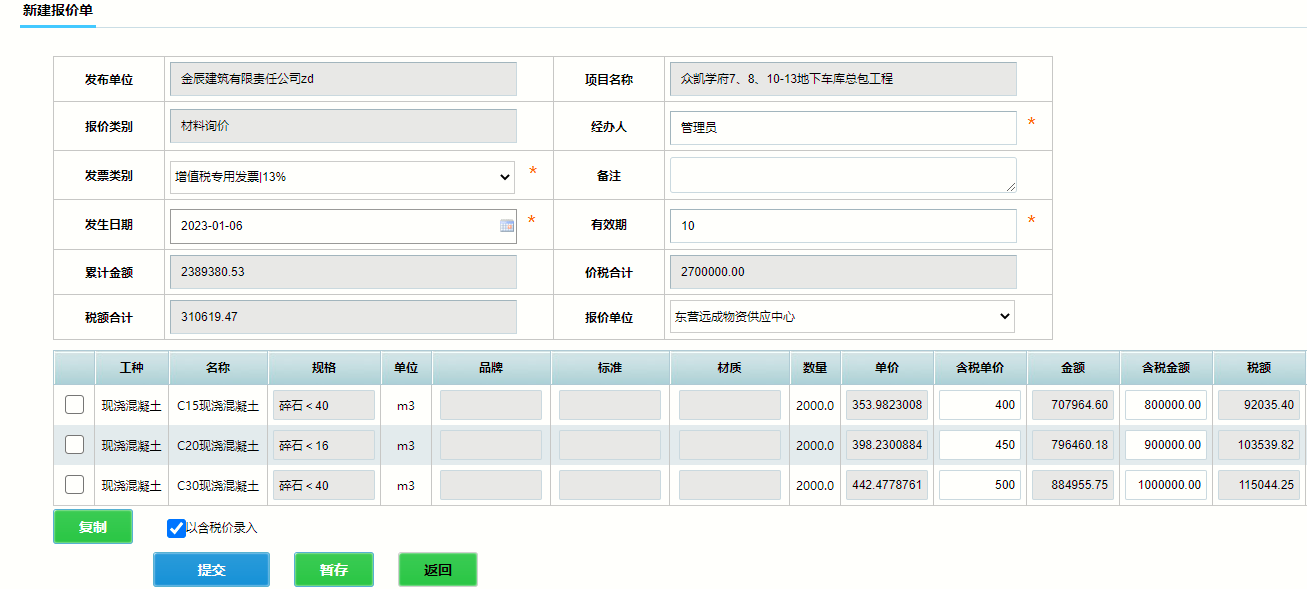
Task: Edit 含税单价 value 450 for C20
Action: [979, 445]
